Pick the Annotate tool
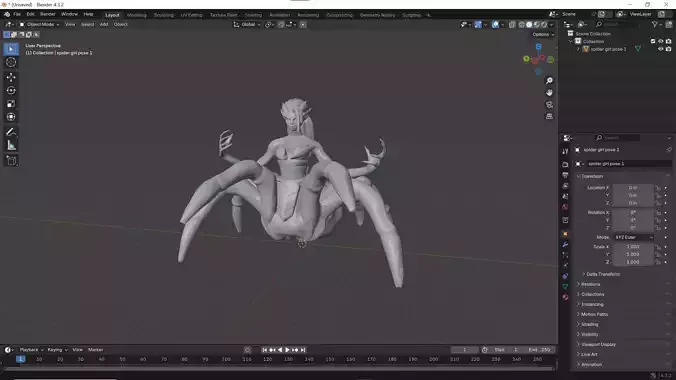Screen dimensions: 676x380 pyautogui.click(x=11, y=132)
